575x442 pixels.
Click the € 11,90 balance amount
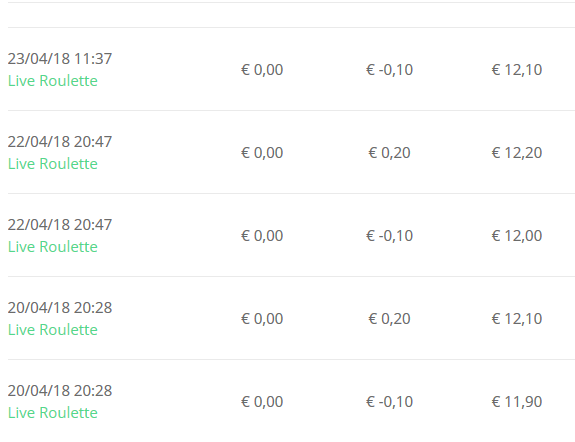point(517,402)
